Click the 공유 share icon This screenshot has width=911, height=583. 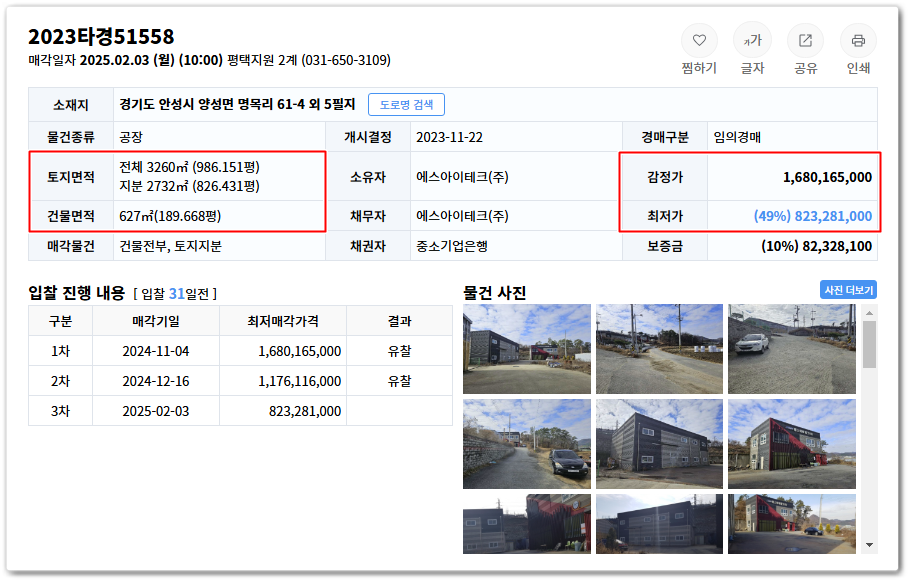pos(805,41)
